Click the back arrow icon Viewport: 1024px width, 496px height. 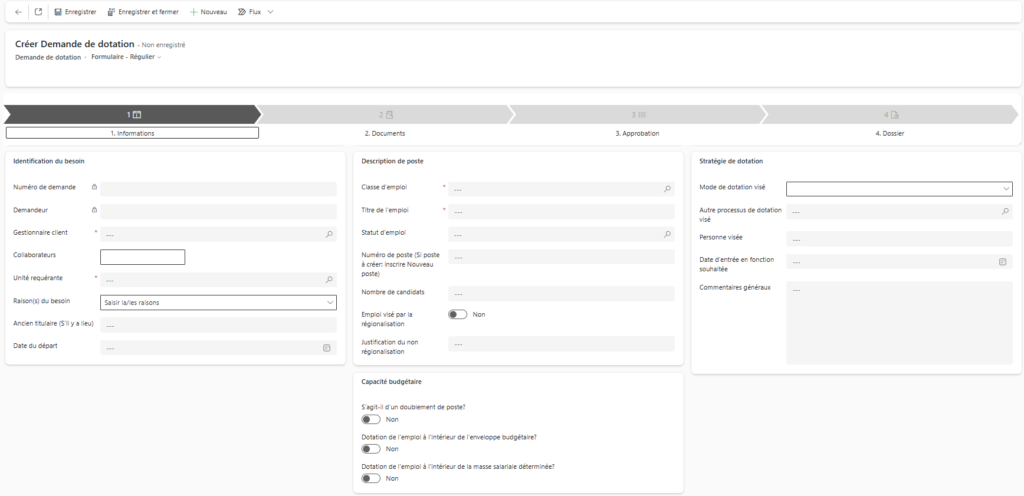point(18,12)
